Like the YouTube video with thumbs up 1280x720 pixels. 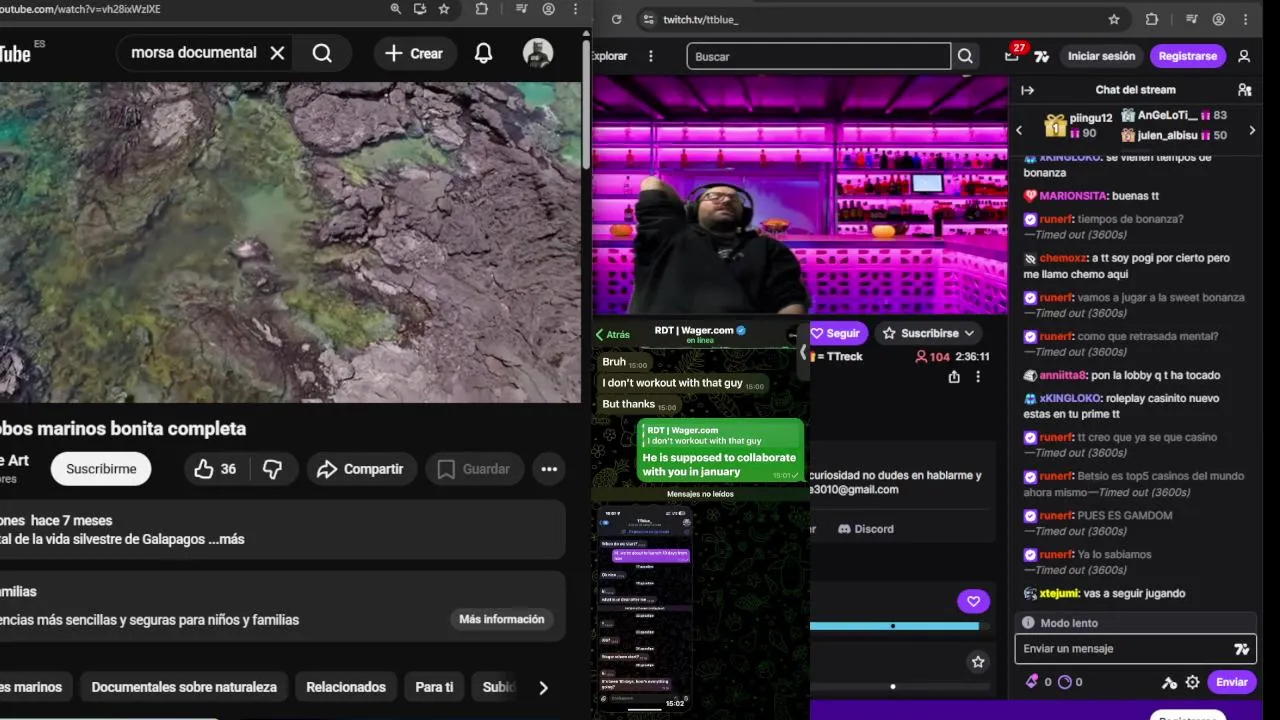click(x=215, y=469)
